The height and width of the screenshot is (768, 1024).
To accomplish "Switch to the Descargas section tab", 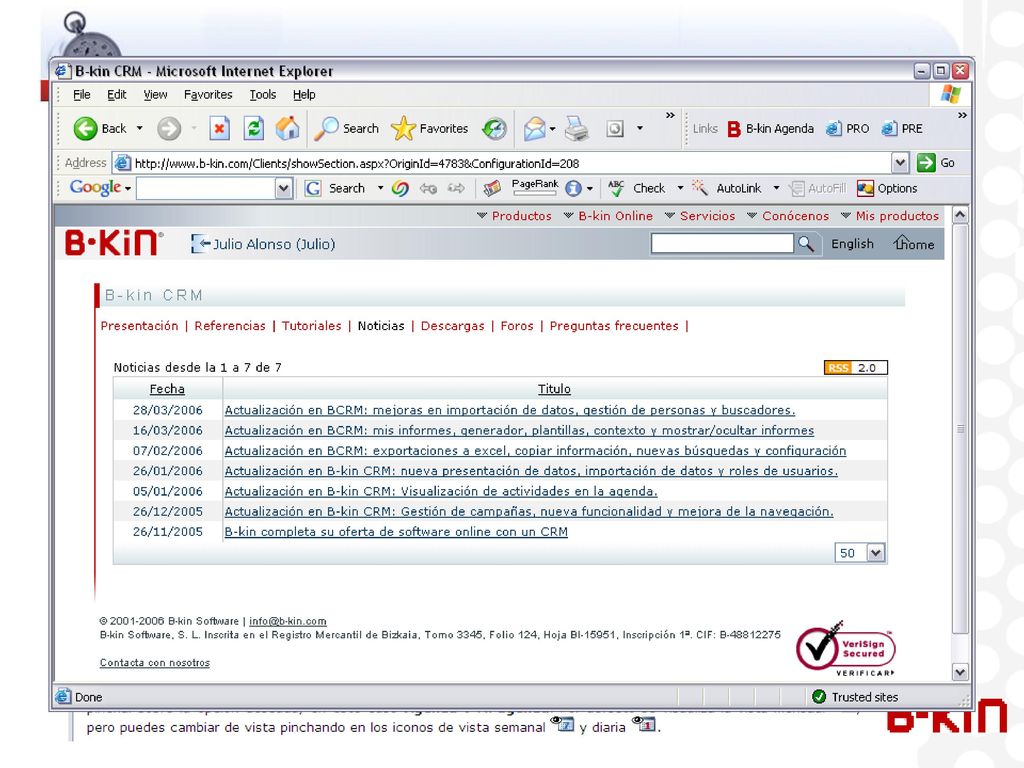I will [x=453, y=326].
